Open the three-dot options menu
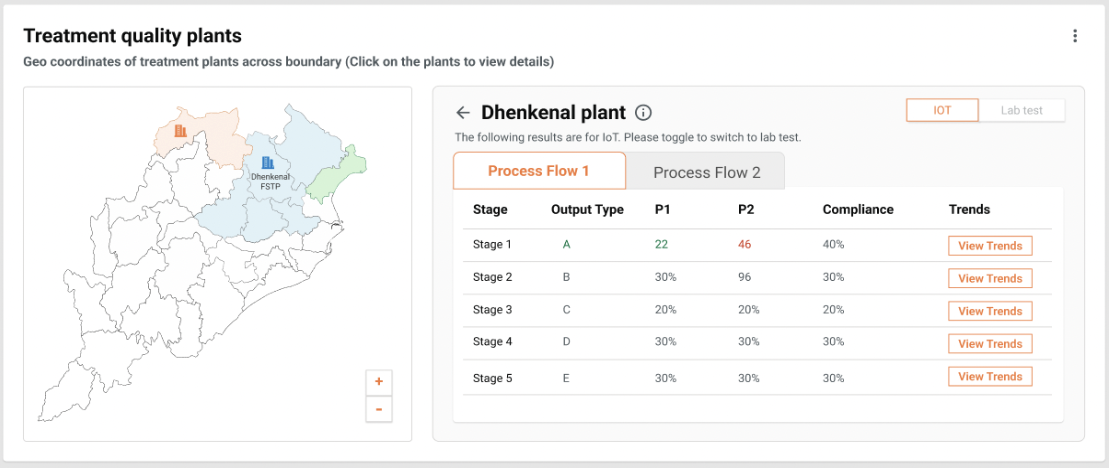Screen dimensions: 1112x470 pyautogui.click(x=1075, y=36)
